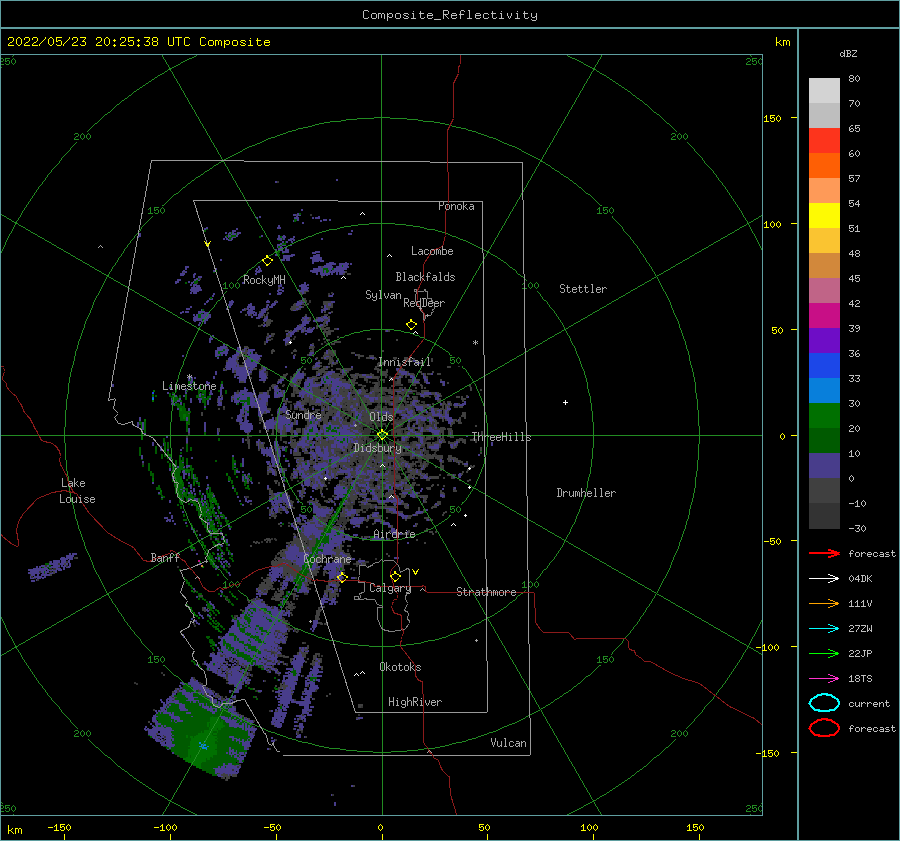Click the Olds city label
Image resolution: width=900 pixels, height=841 pixels.
[x=381, y=417]
